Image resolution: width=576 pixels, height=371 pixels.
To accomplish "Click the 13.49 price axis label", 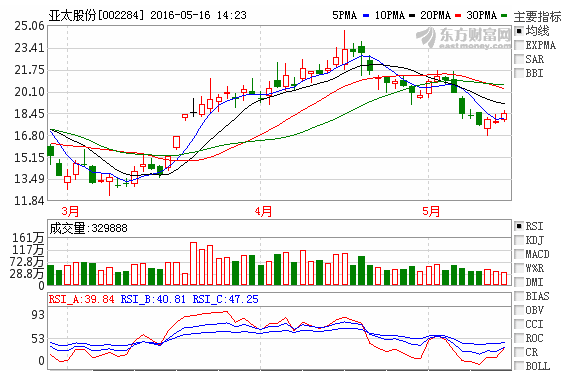I will tap(29, 179).
